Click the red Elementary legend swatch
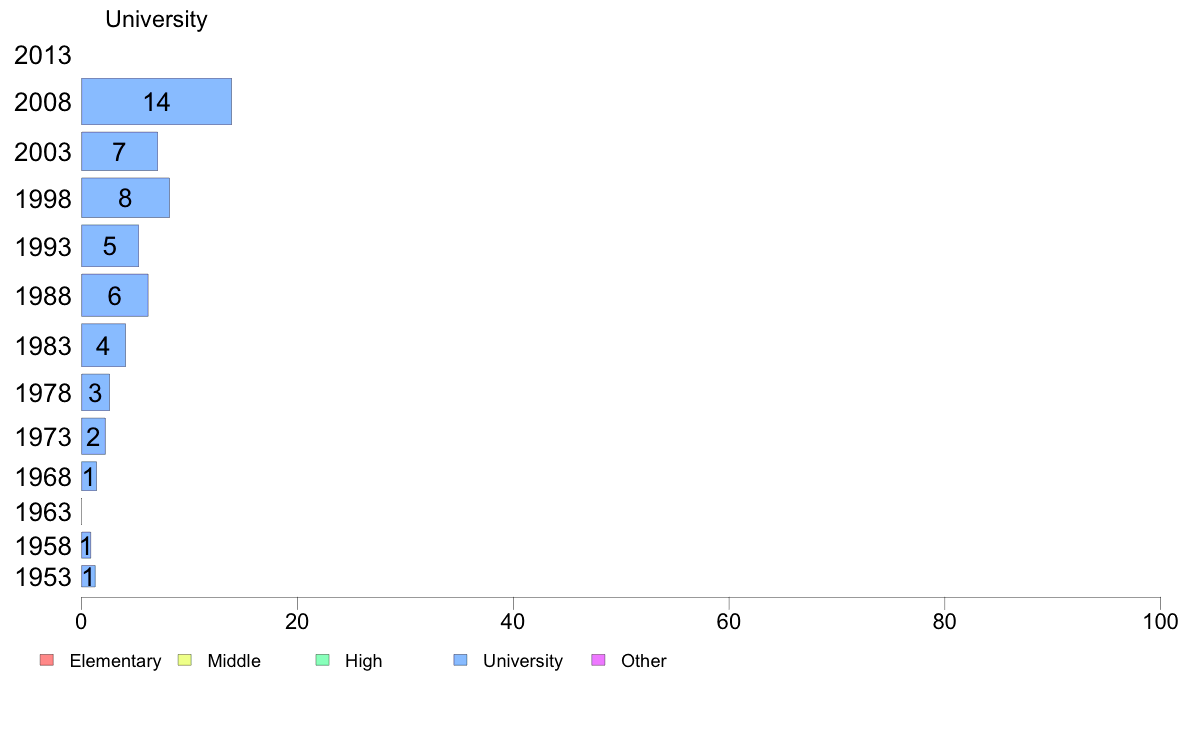1188x736 pixels. pyautogui.click(x=46, y=660)
